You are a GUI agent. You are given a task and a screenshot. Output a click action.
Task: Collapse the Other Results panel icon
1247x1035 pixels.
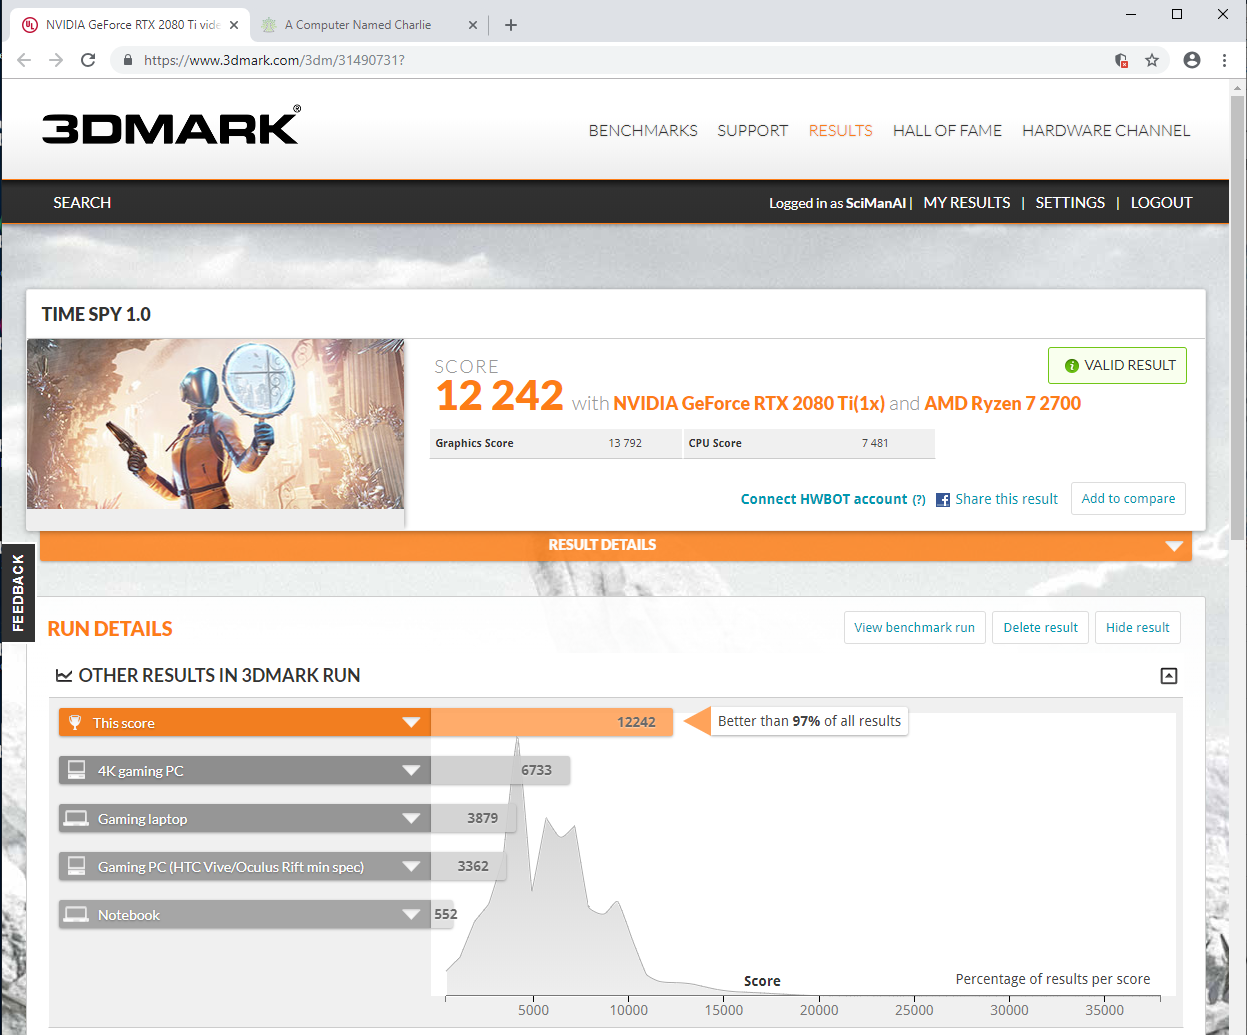pos(1168,676)
